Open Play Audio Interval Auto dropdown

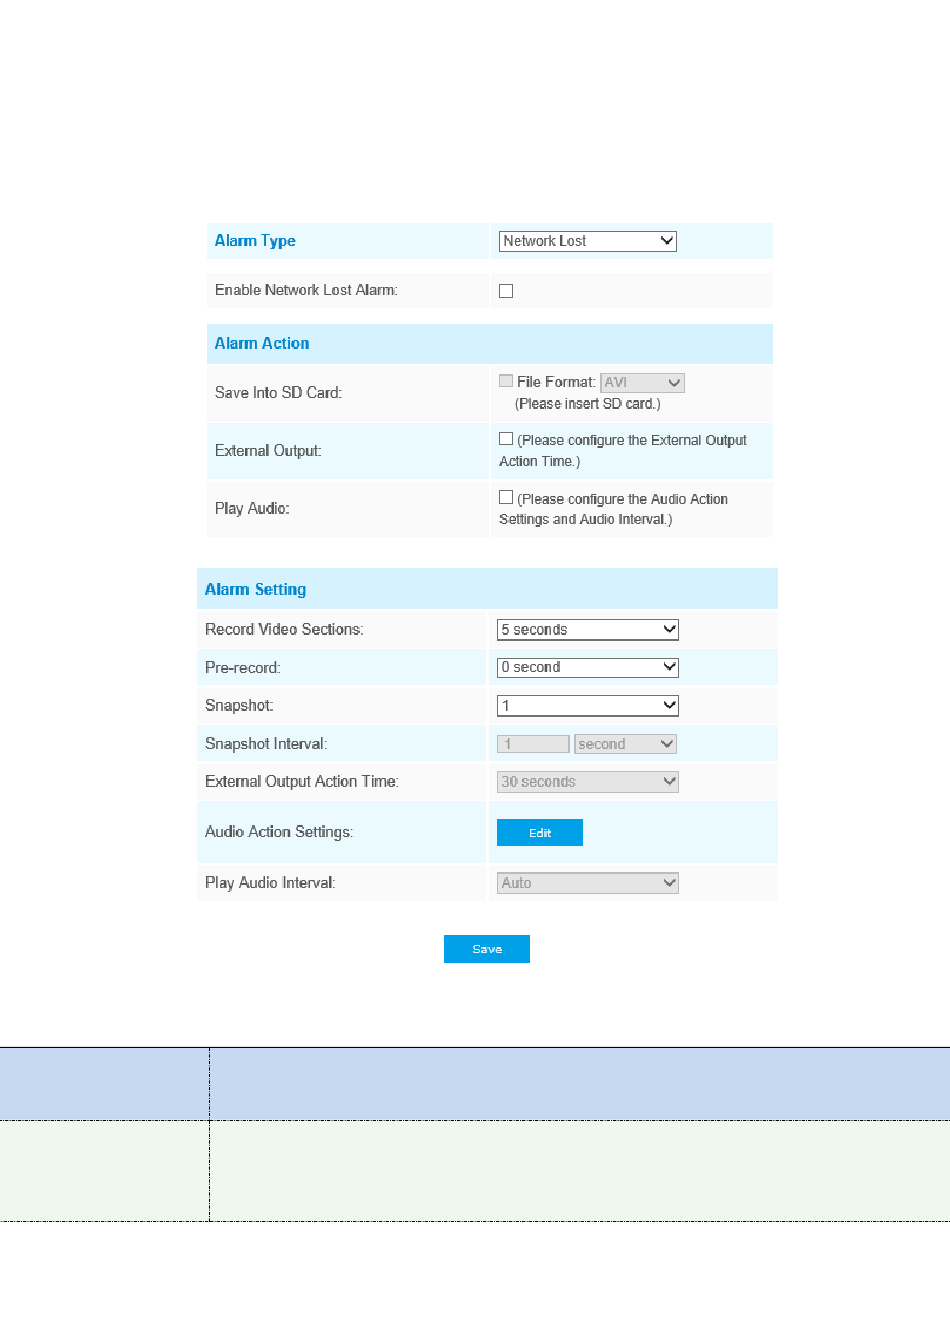pyautogui.click(x=588, y=883)
